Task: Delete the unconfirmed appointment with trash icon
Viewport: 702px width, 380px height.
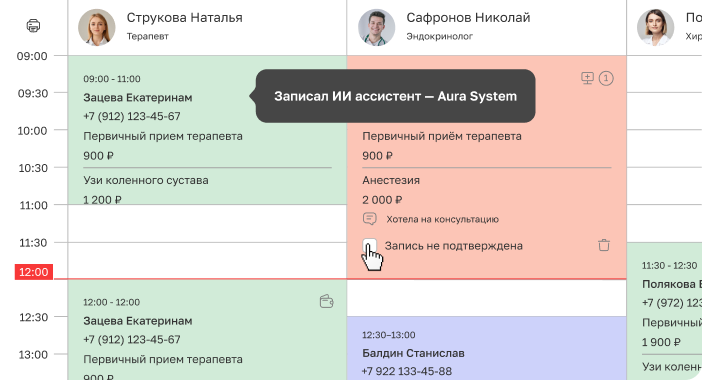Action: (x=604, y=245)
